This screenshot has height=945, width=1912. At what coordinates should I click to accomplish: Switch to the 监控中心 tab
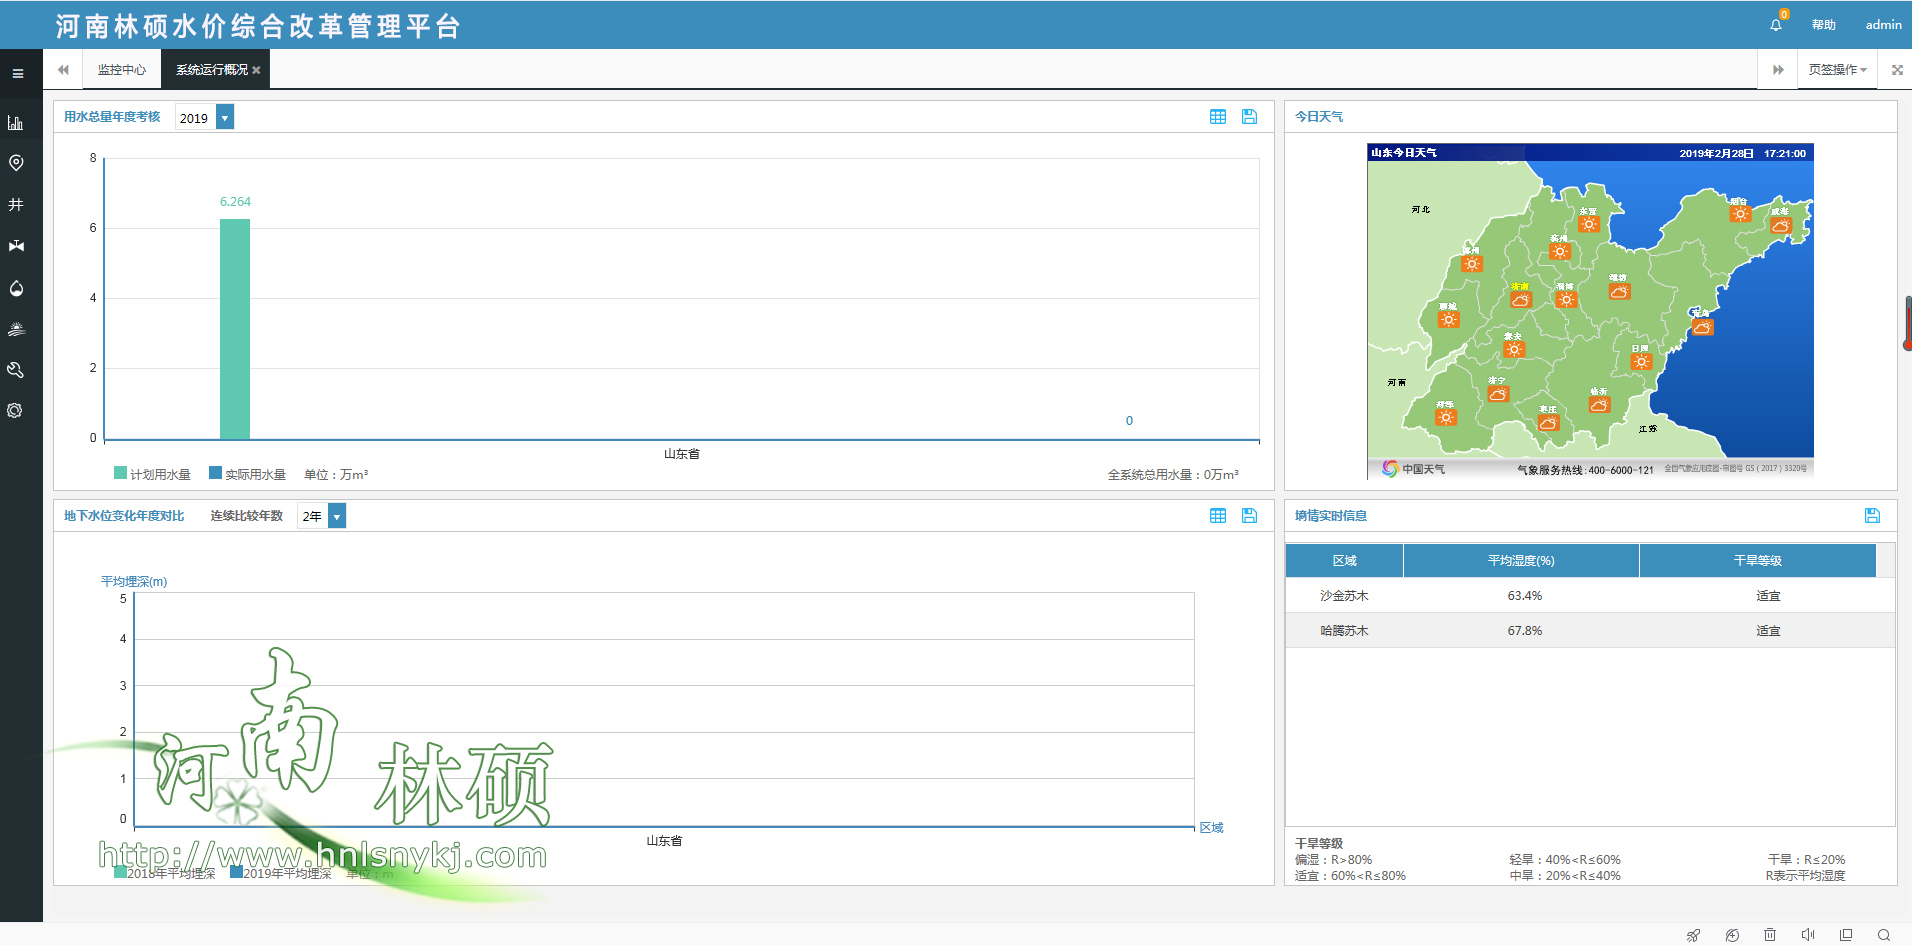(x=121, y=70)
